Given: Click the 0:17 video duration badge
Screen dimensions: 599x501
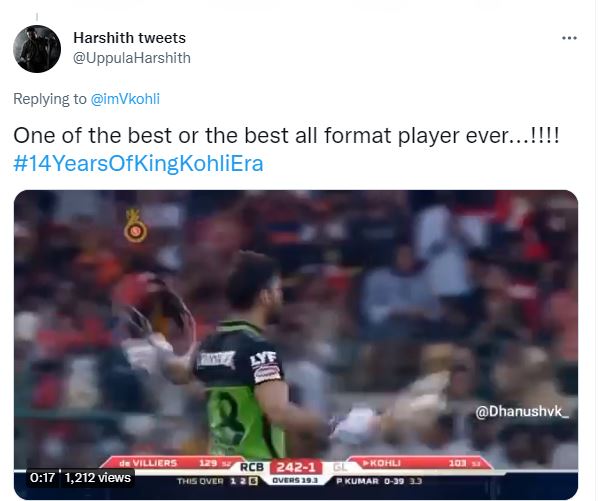Looking at the screenshot, I should point(42,478).
